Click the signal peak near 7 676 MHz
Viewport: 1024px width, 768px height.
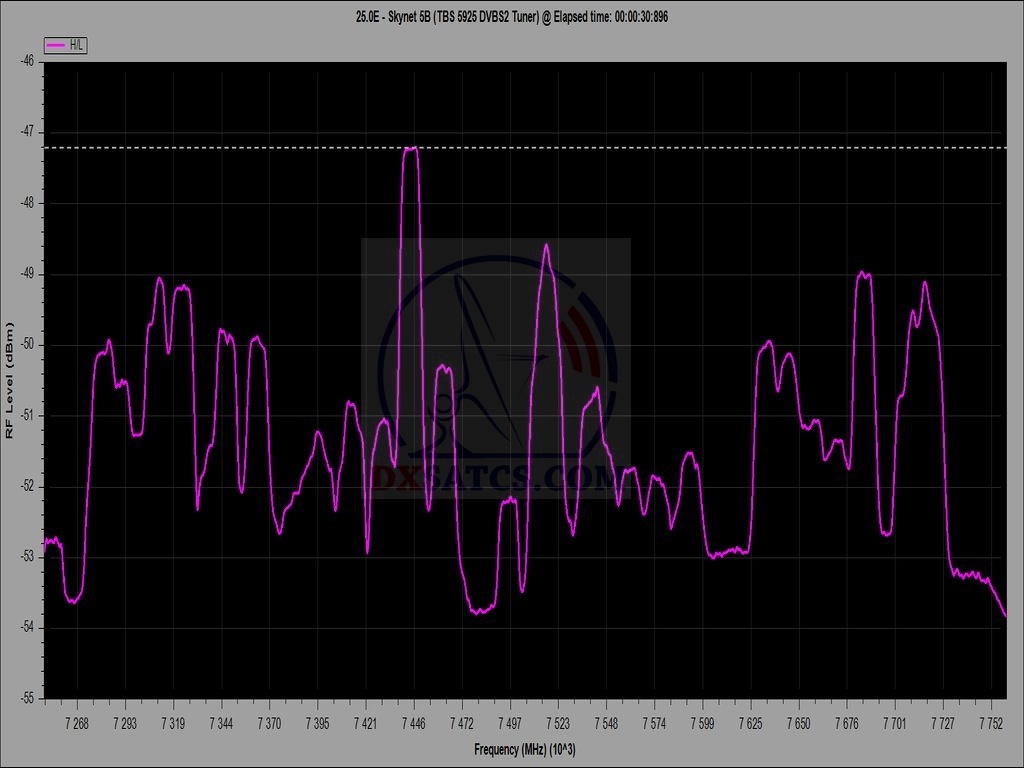coord(864,273)
